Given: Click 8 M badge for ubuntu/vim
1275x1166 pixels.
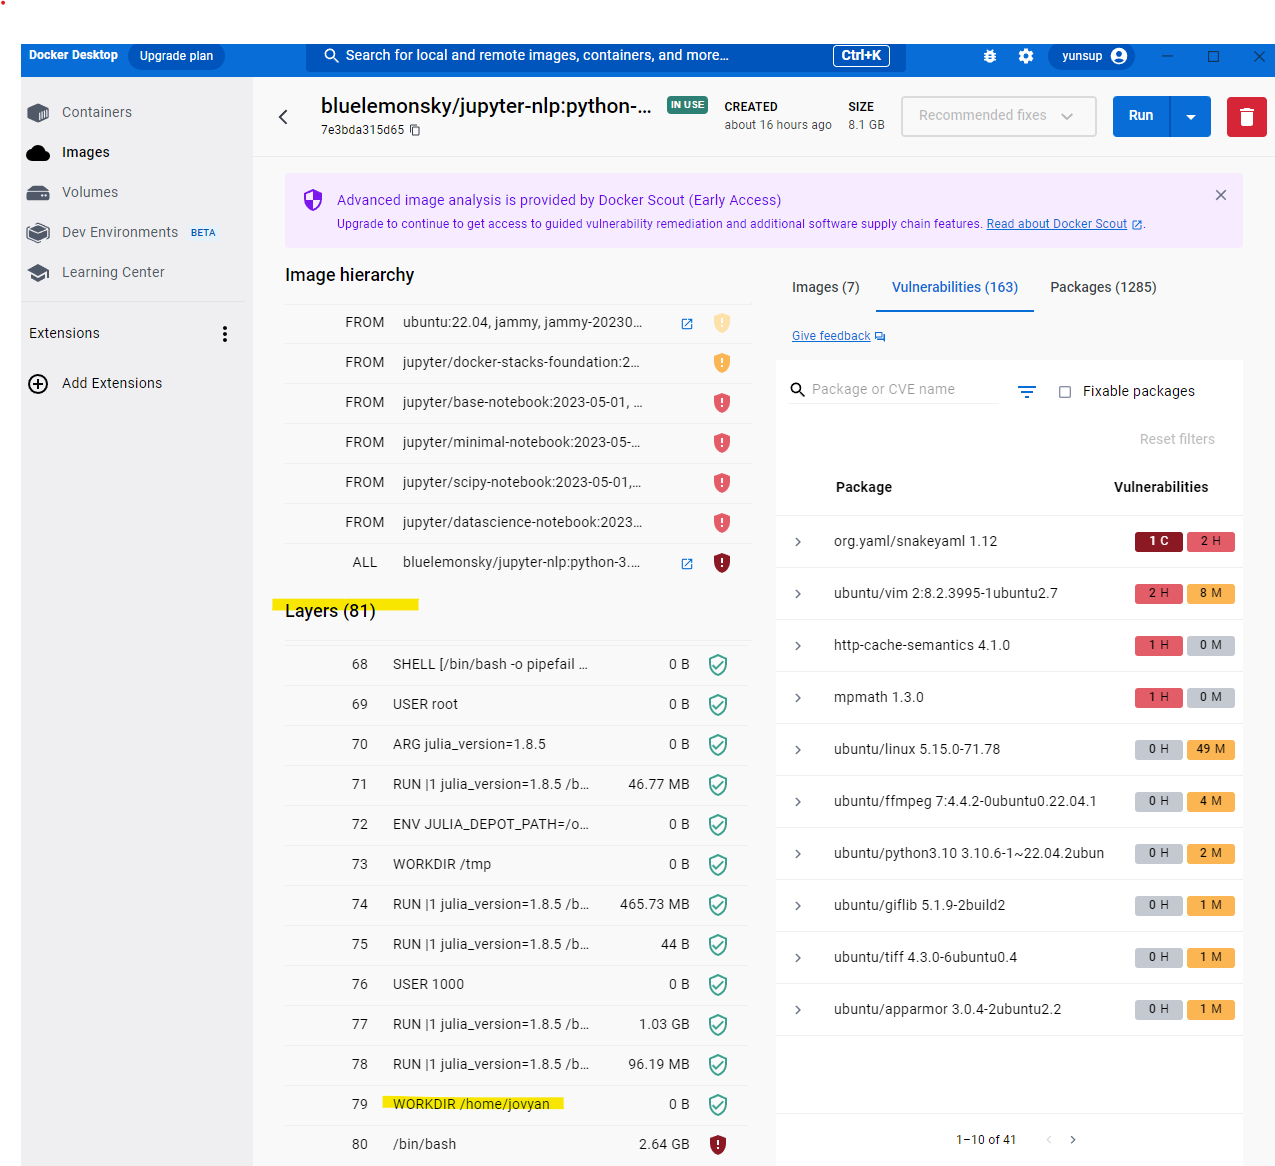Looking at the screenshot, I should click(x=1210, y=593).
